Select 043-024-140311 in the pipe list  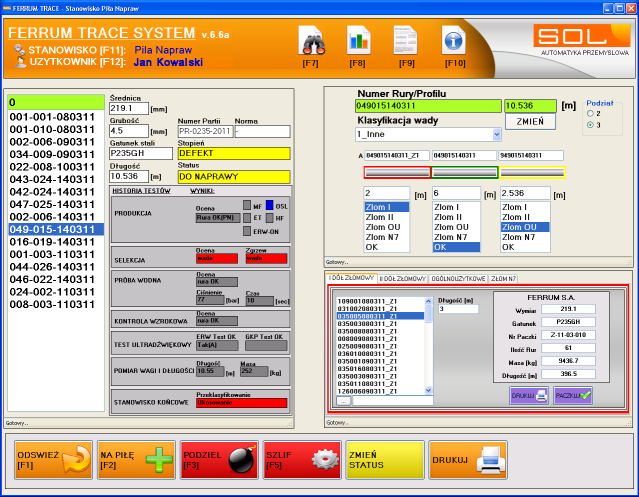(56, 179)
